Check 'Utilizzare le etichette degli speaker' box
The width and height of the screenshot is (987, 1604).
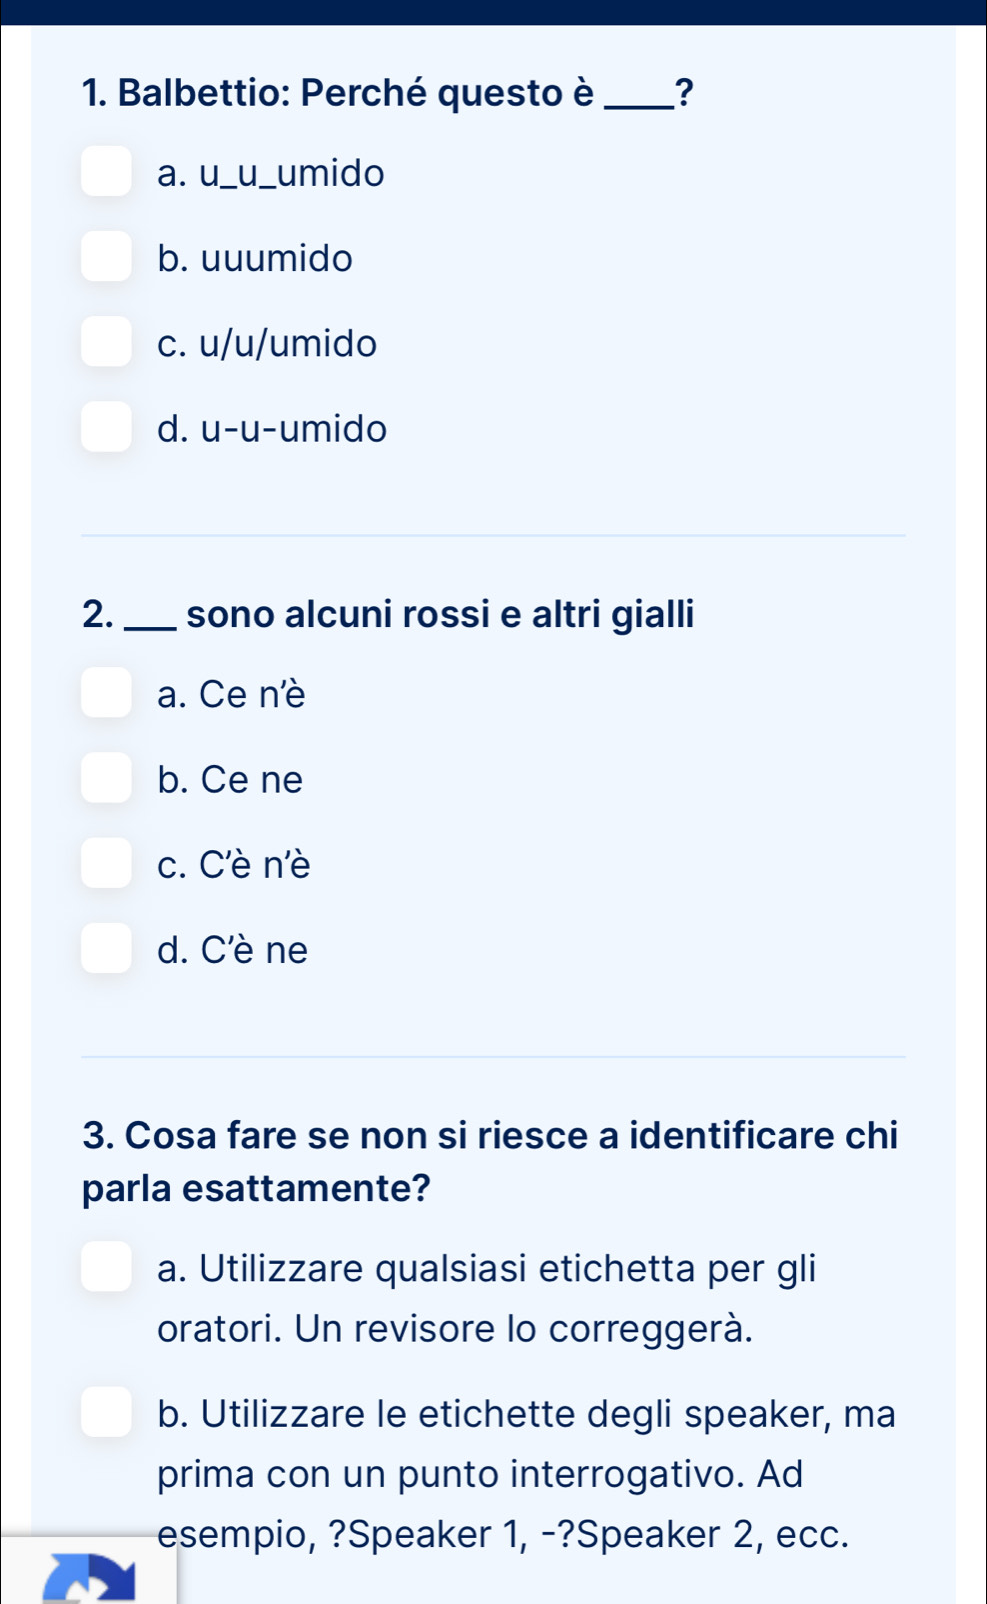click(x=107, y=1412)
